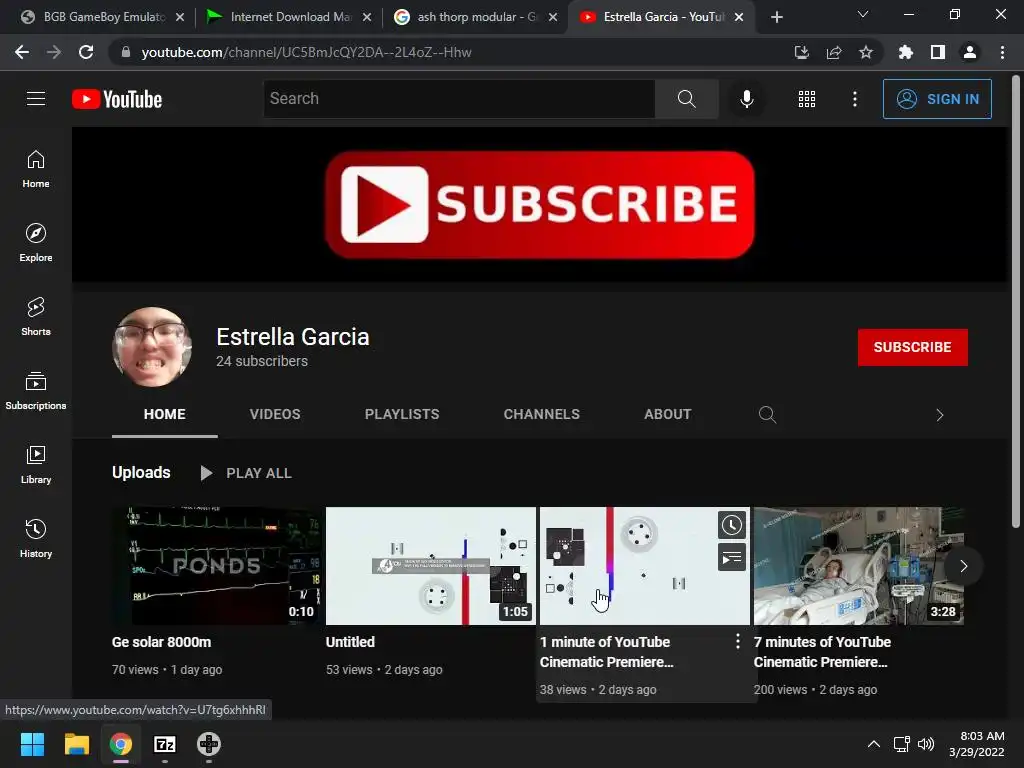Click the YouTube logo
Image resolution: width=1024 pixels, height=768 pixels.
point(117,99)
